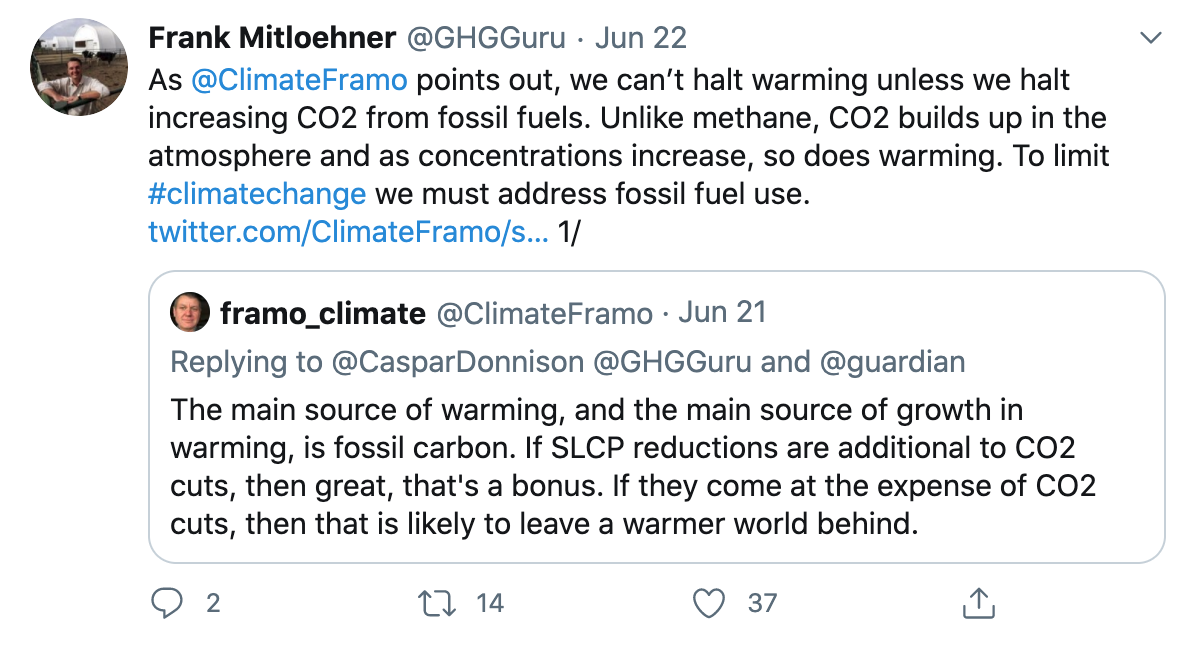Image resolution: width=1194 pixels, height=654 pixels.
Task: Click the retweet count 14
Action: (489, 603)
